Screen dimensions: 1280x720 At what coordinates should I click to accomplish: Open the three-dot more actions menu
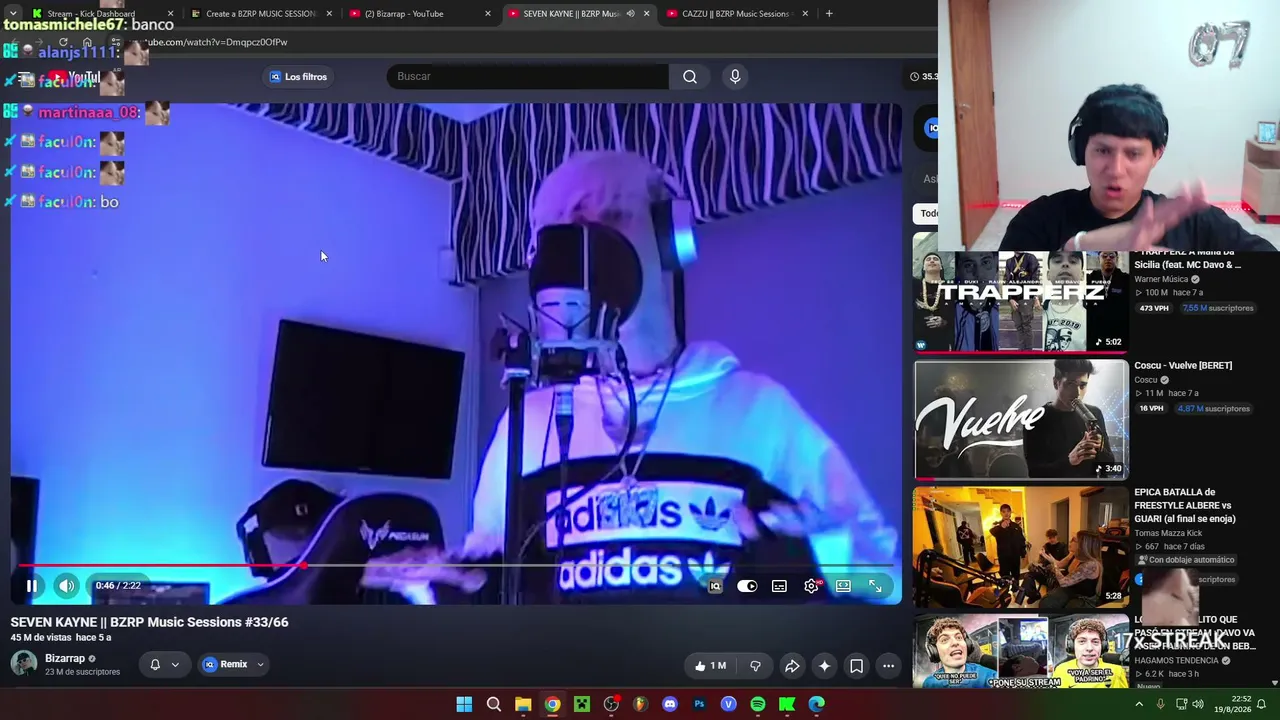(888, 666)
